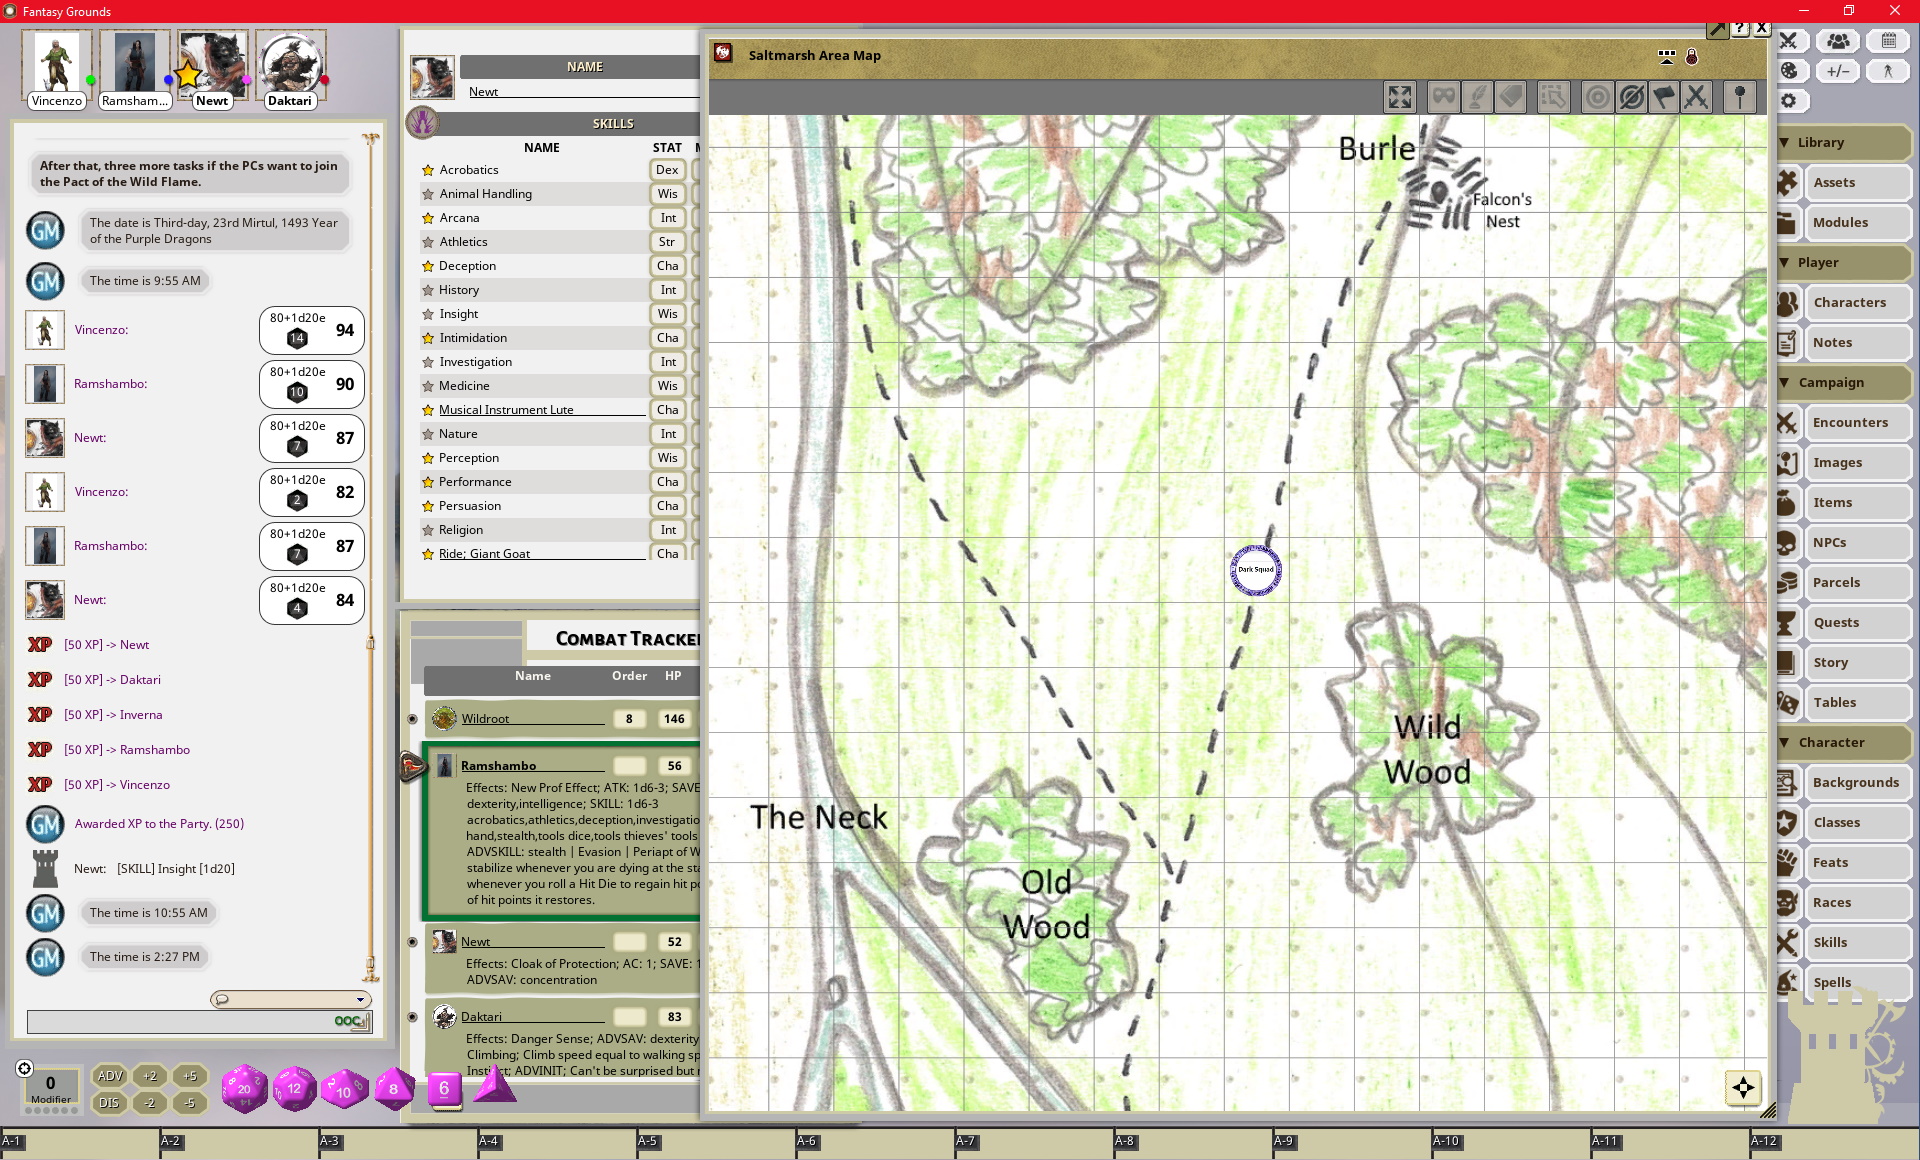Toggle proficiency star for Arcana

pyautogui.click(x=427, y=218)
